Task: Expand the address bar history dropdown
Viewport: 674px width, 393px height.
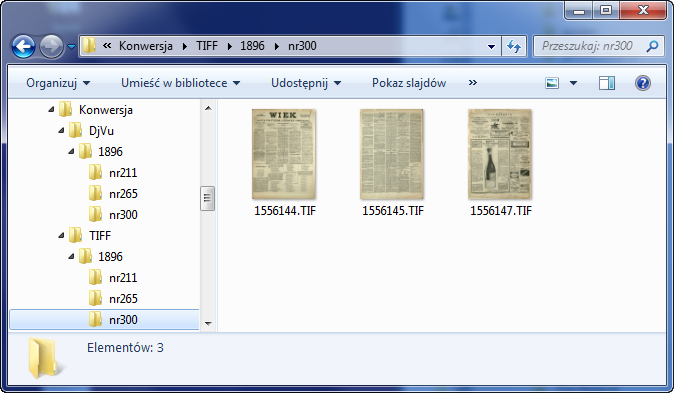Action: [x=491, y=46]
